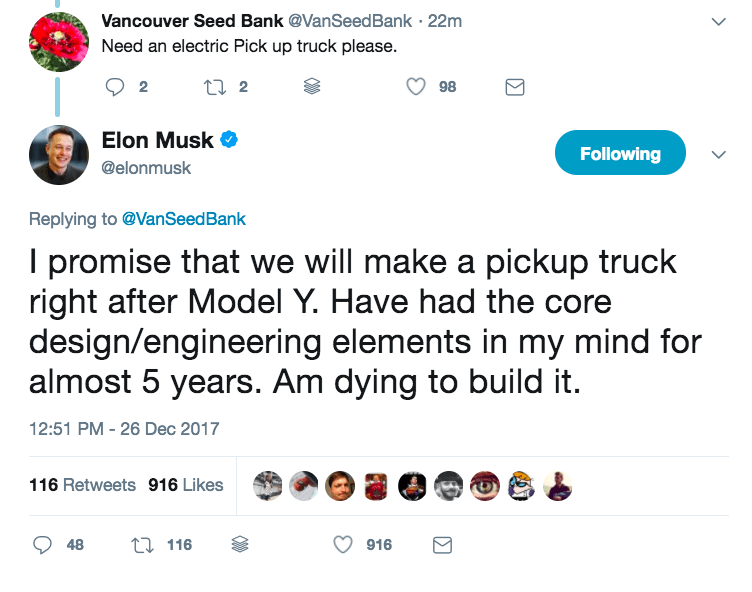Reply to the Vancouver Seed Bank tweet

(116, 87)
